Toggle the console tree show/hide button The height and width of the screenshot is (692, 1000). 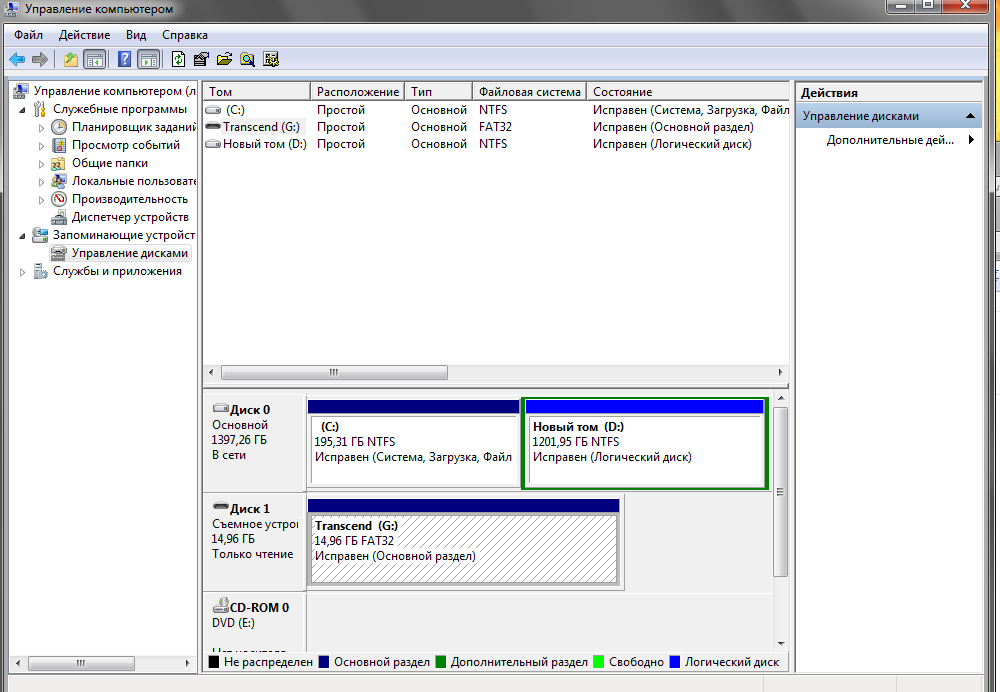pyautogui.click(x=95, y=59)
